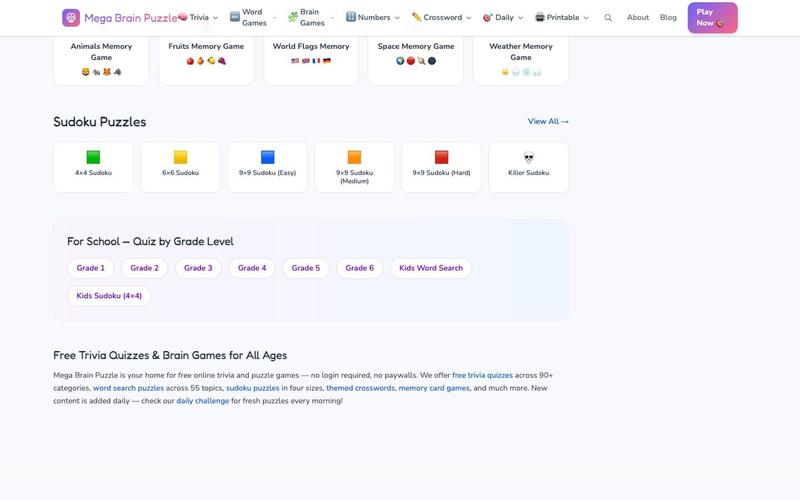800x500 pixels.
Task: Click the planet emojis under Space Memory Game
Action: coord(416,61)
